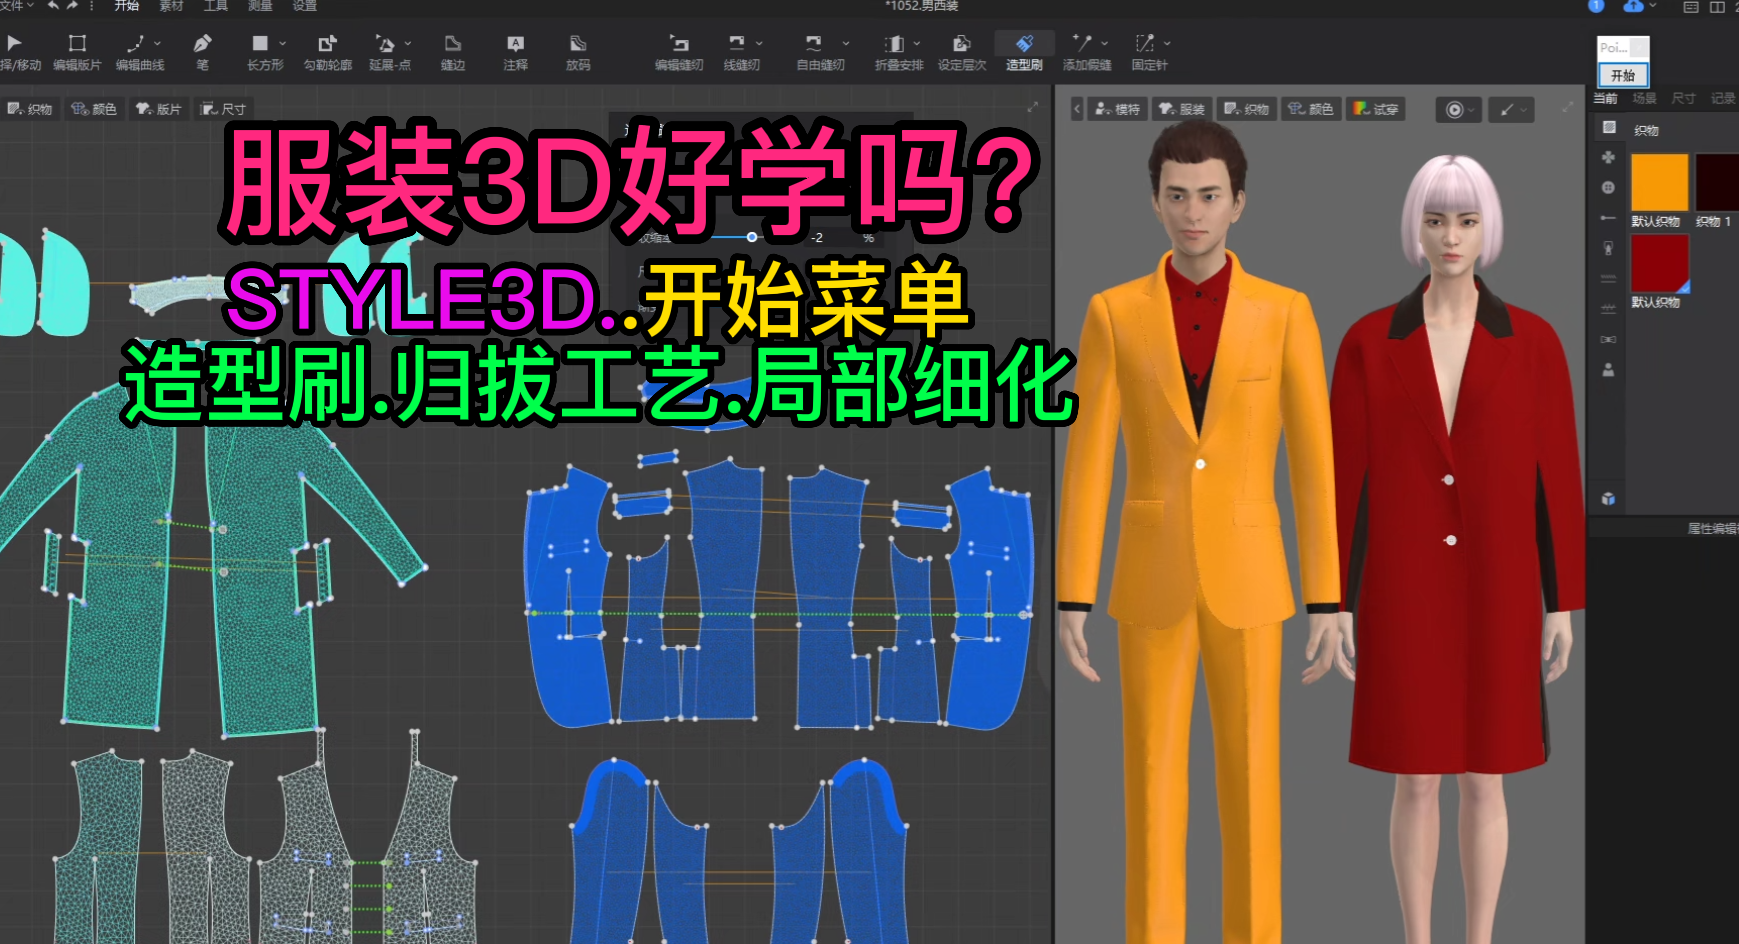This screenshot has width=1739, height=944.
Task: Toggle the 2D window 尺寸 display button
Action: pos(222,109)
